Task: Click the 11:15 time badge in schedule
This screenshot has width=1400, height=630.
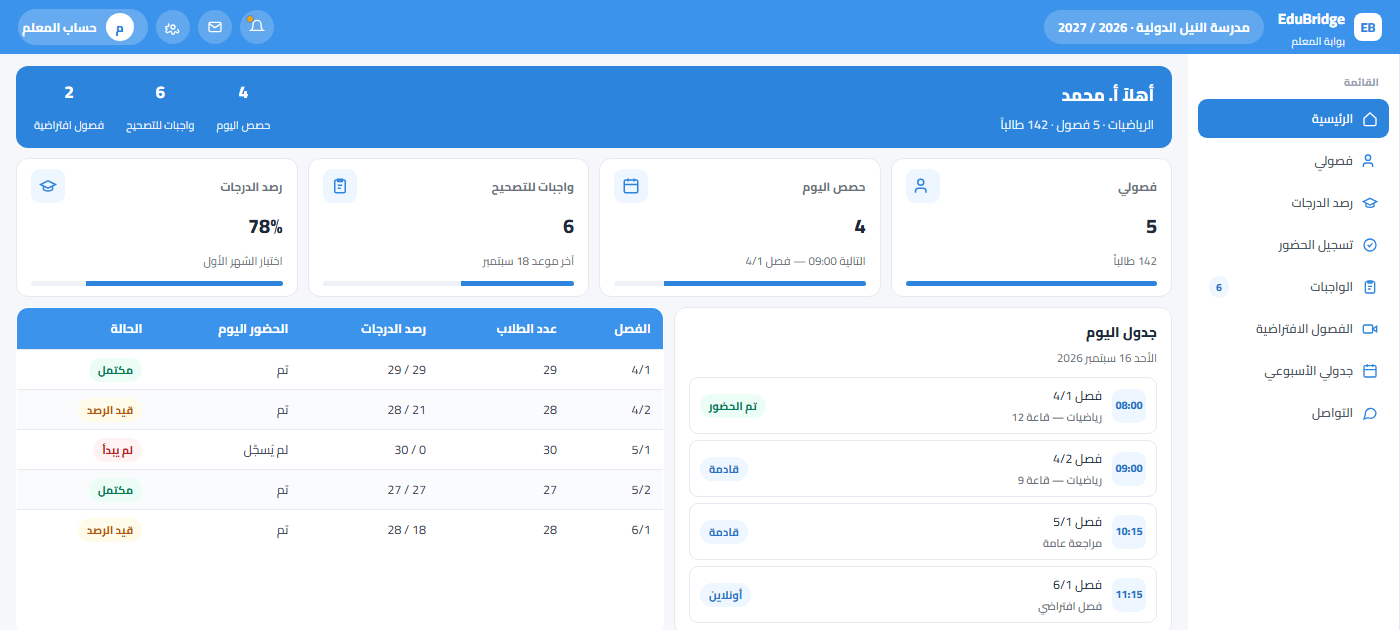Action: tap(1129, 594)
